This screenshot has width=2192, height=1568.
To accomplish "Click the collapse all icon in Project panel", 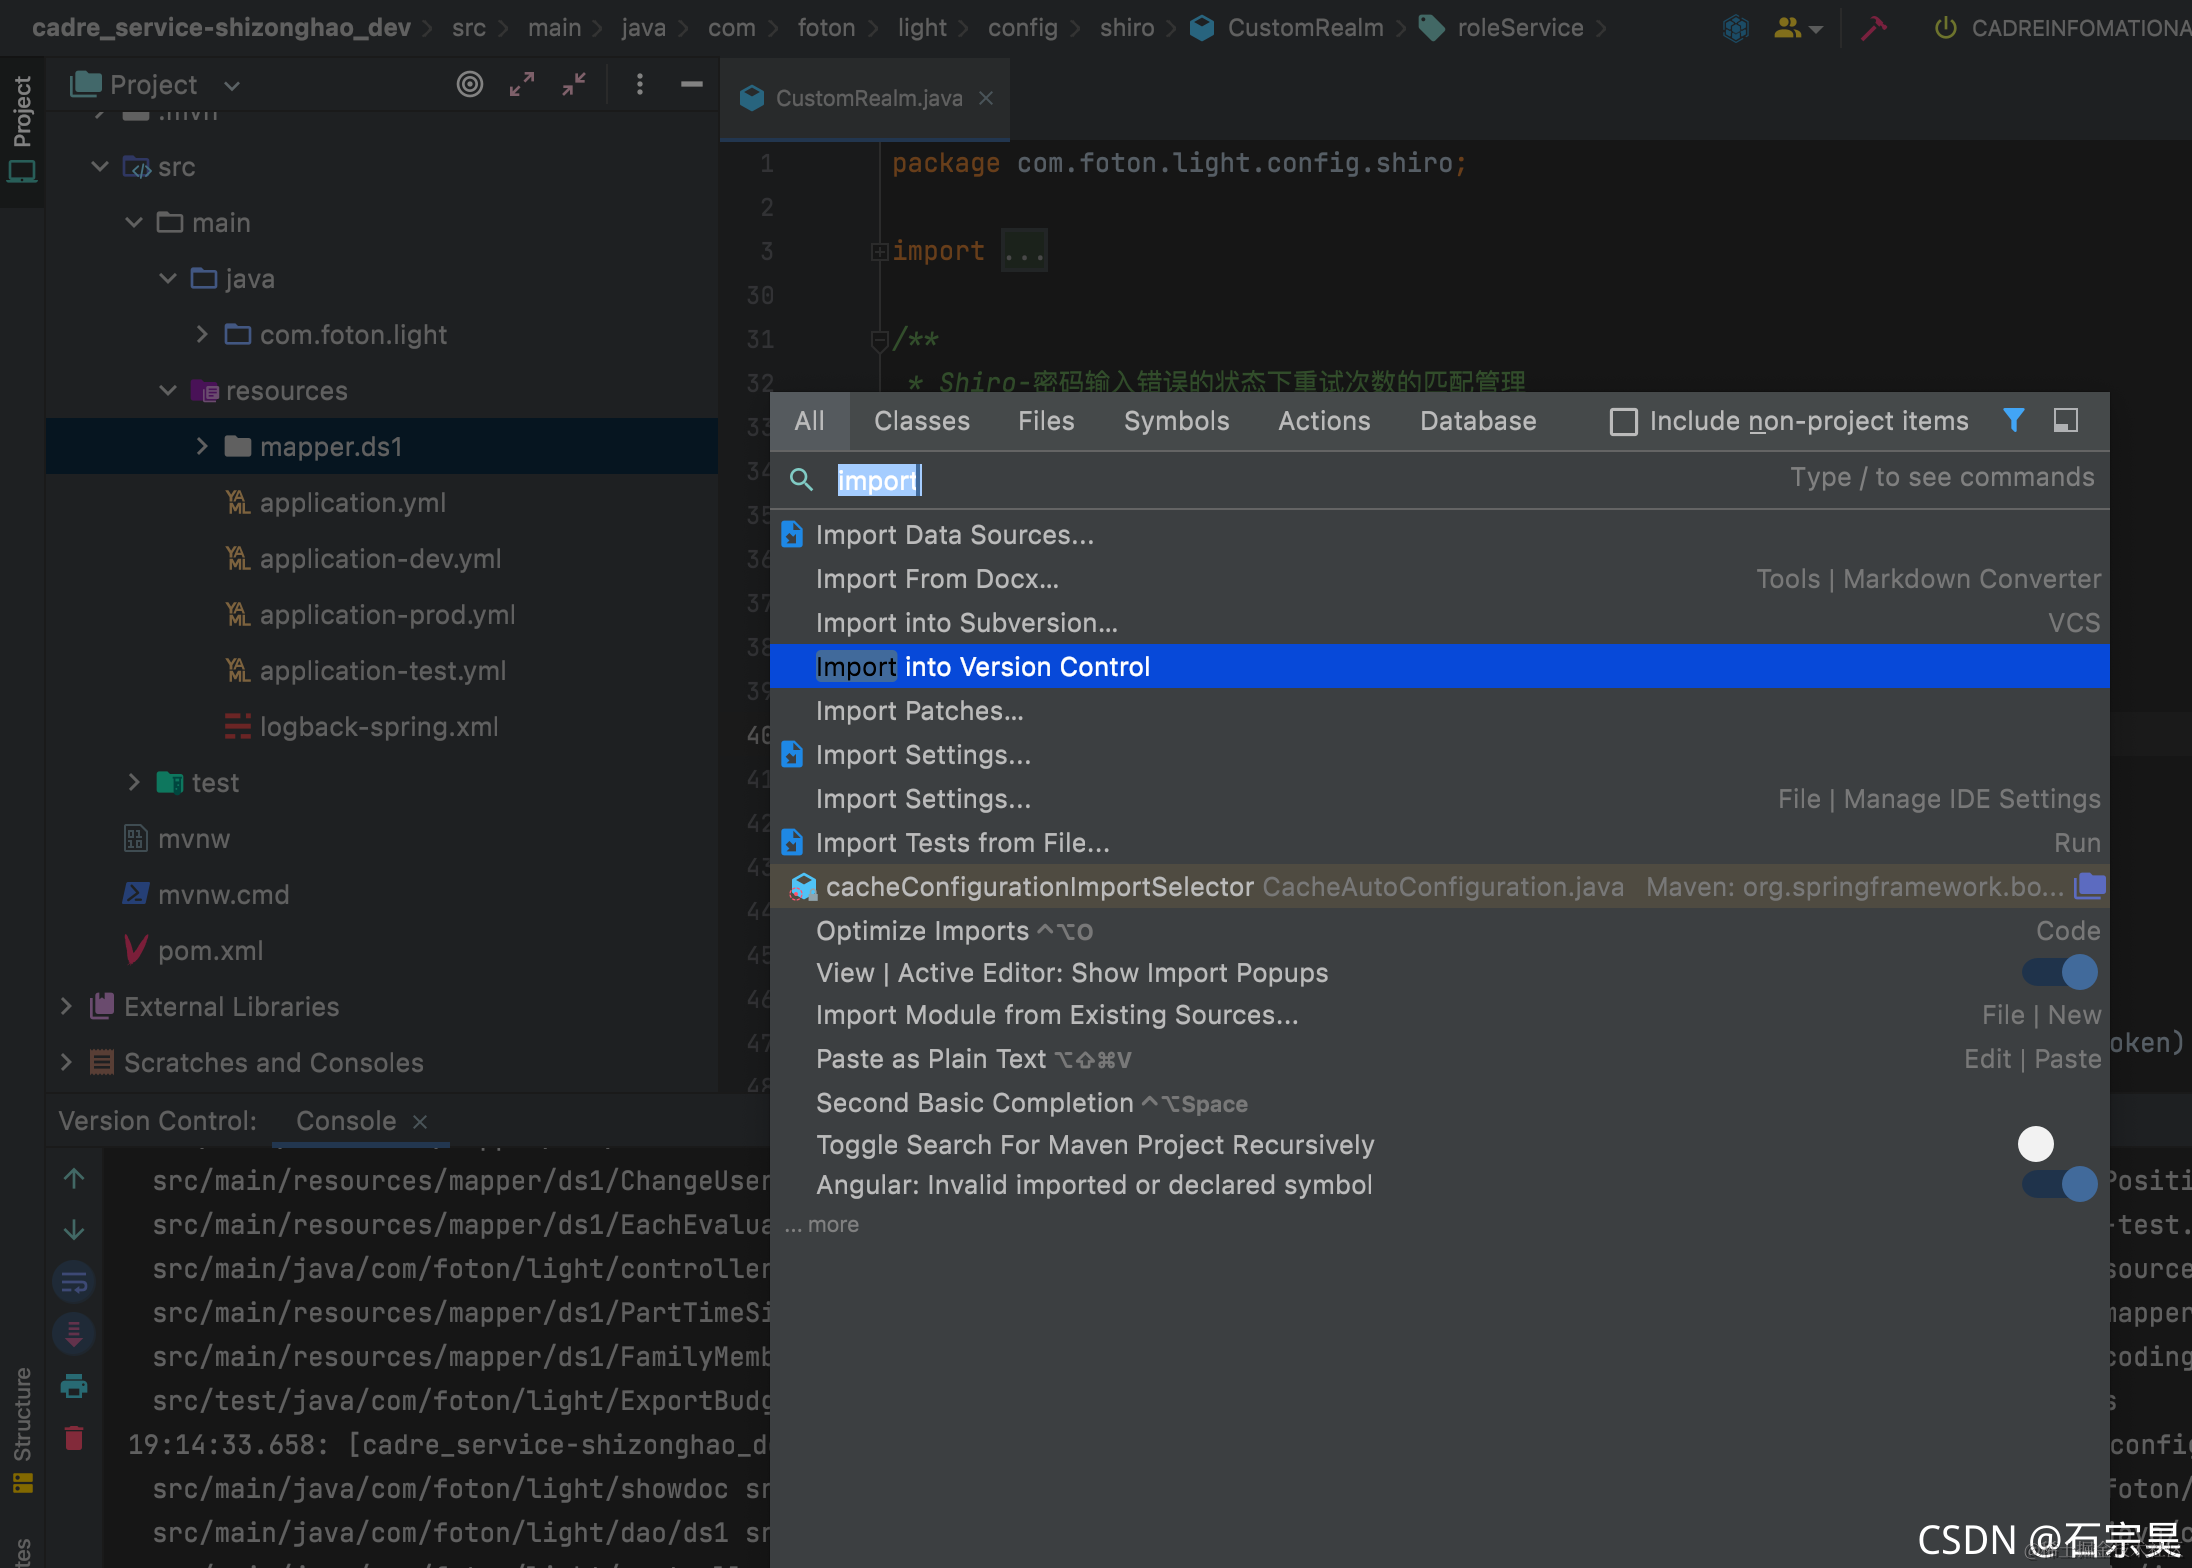I will pyautogui.click(x=573, y=85).
